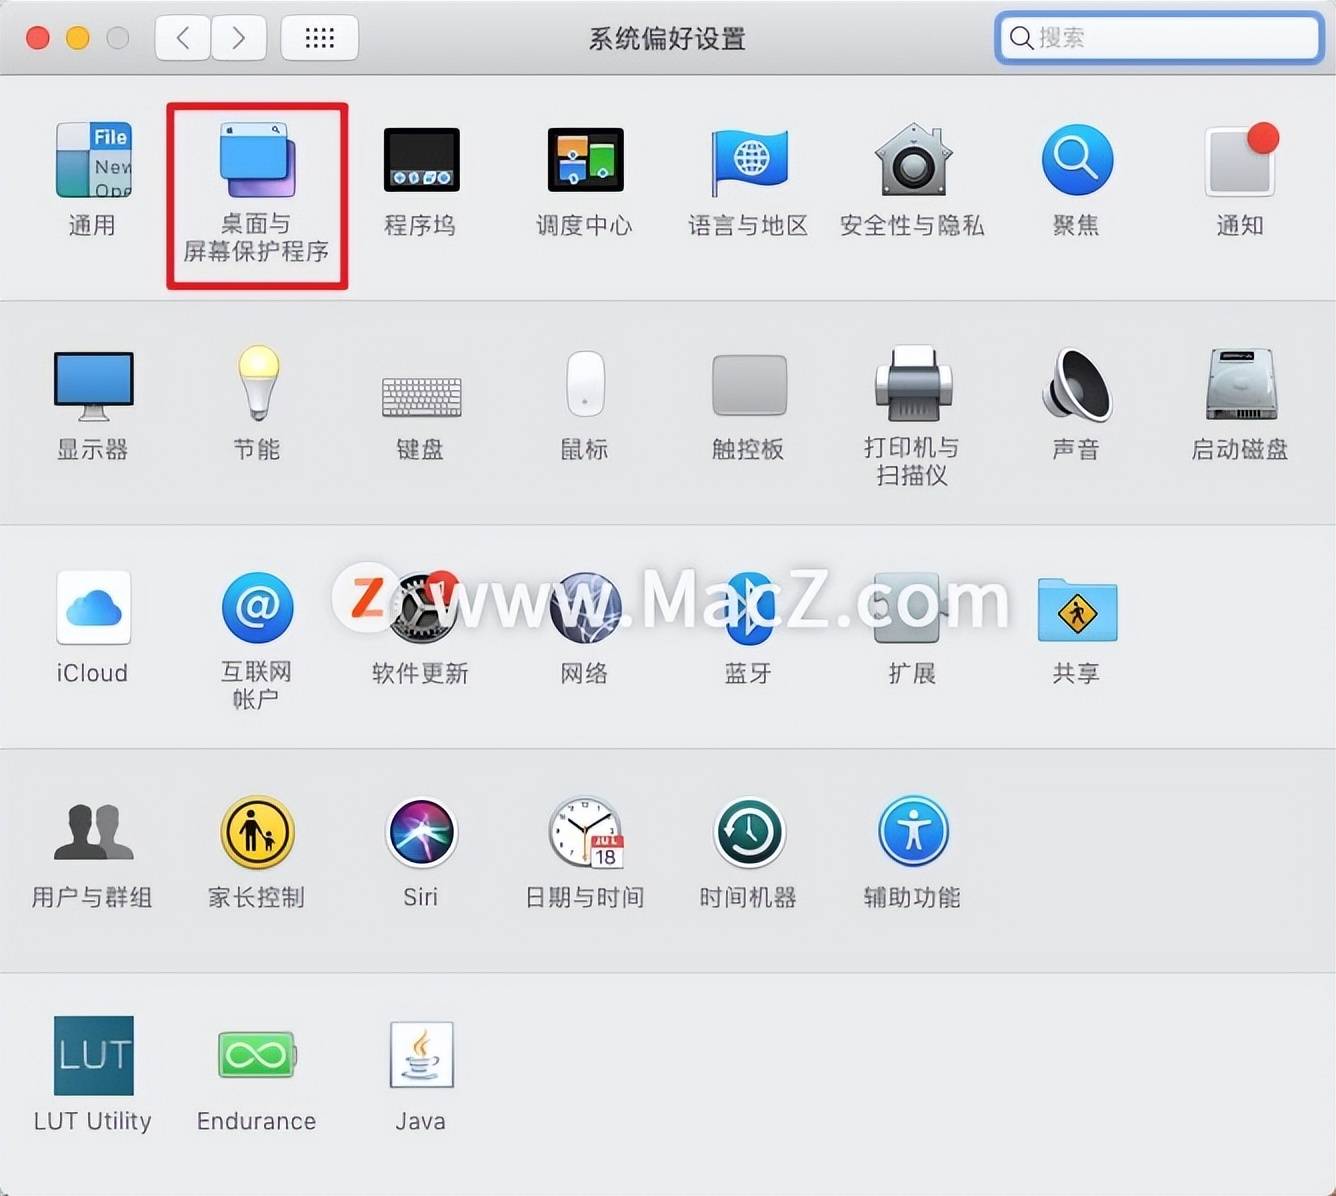Open the Java preference pane
Image resolution: width=1336 pixels, height=1196 pixels.
421,1056
